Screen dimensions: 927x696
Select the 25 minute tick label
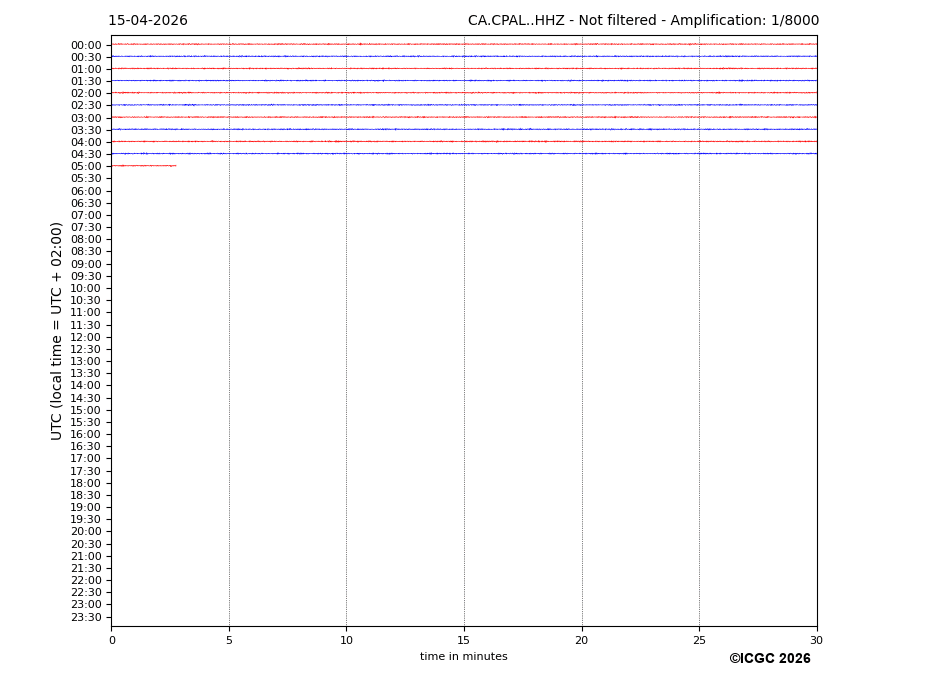(699, 640)
